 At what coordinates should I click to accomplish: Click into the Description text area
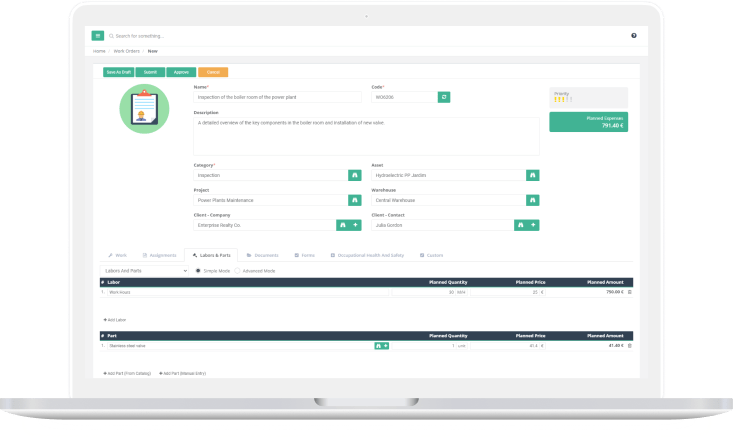click(x=366, y=135)
